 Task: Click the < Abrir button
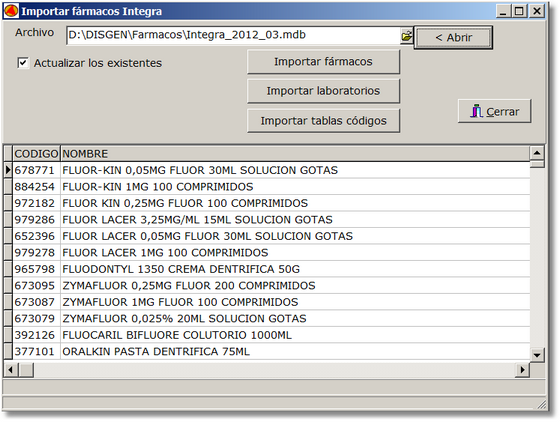(453, 37)
